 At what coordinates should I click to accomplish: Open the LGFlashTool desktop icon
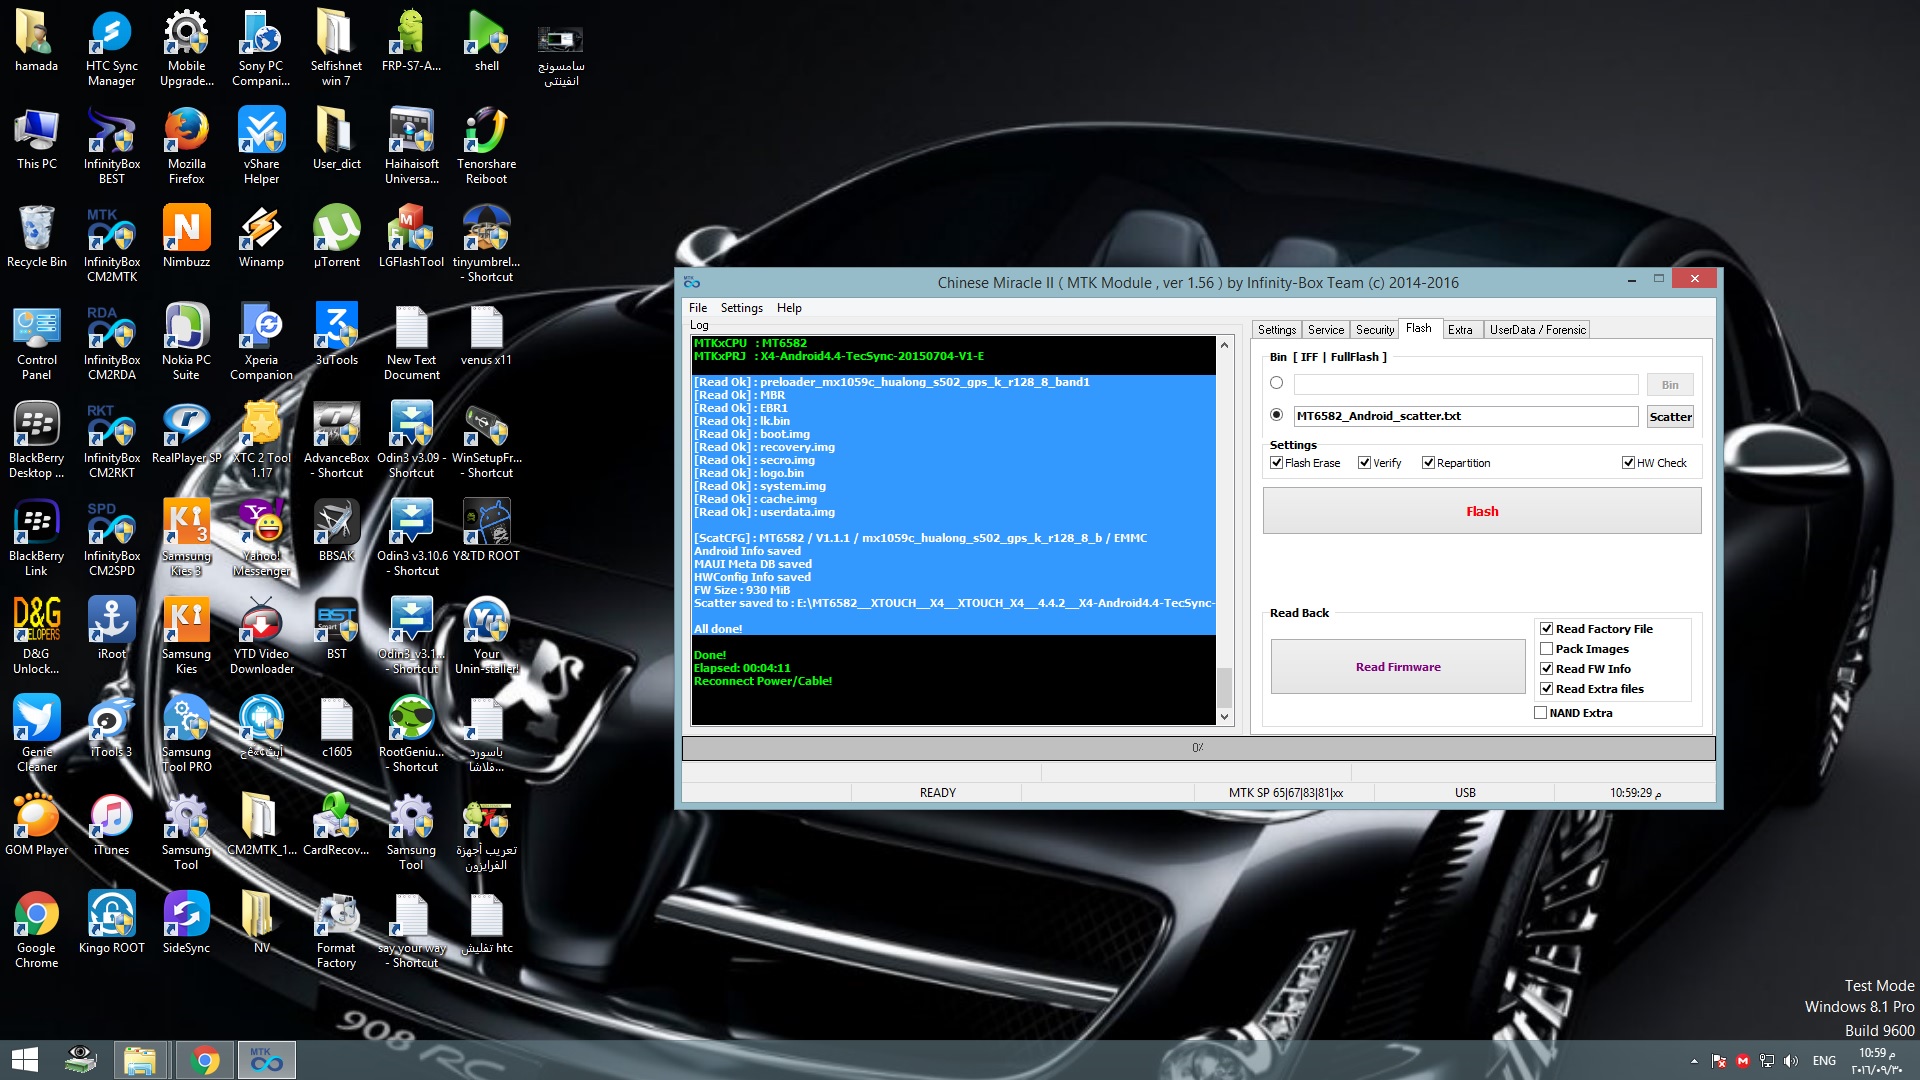pyautogui.click(x=411, y=237)
